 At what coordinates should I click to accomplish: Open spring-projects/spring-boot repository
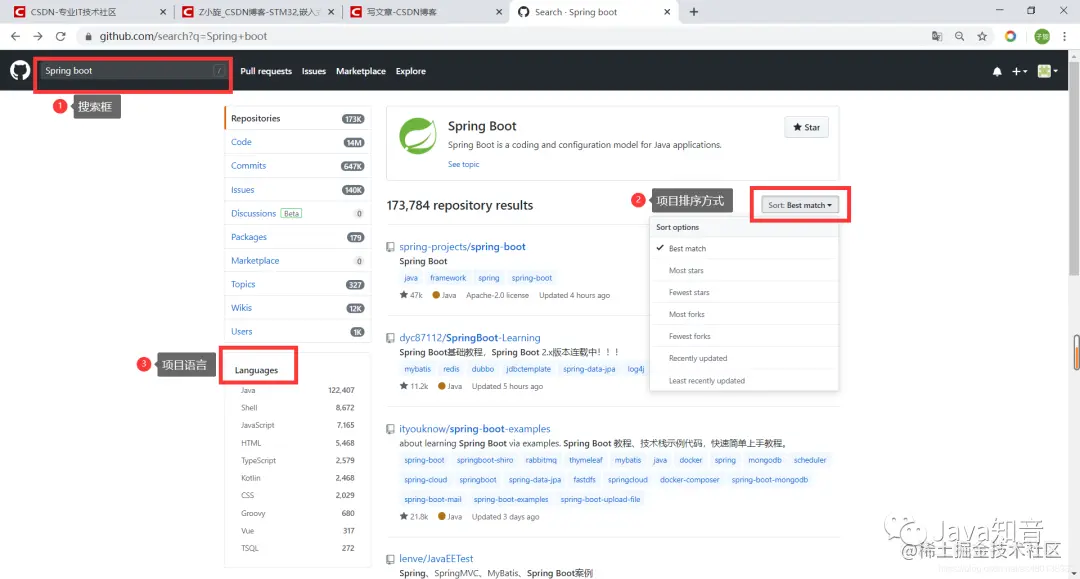point(462,246)
